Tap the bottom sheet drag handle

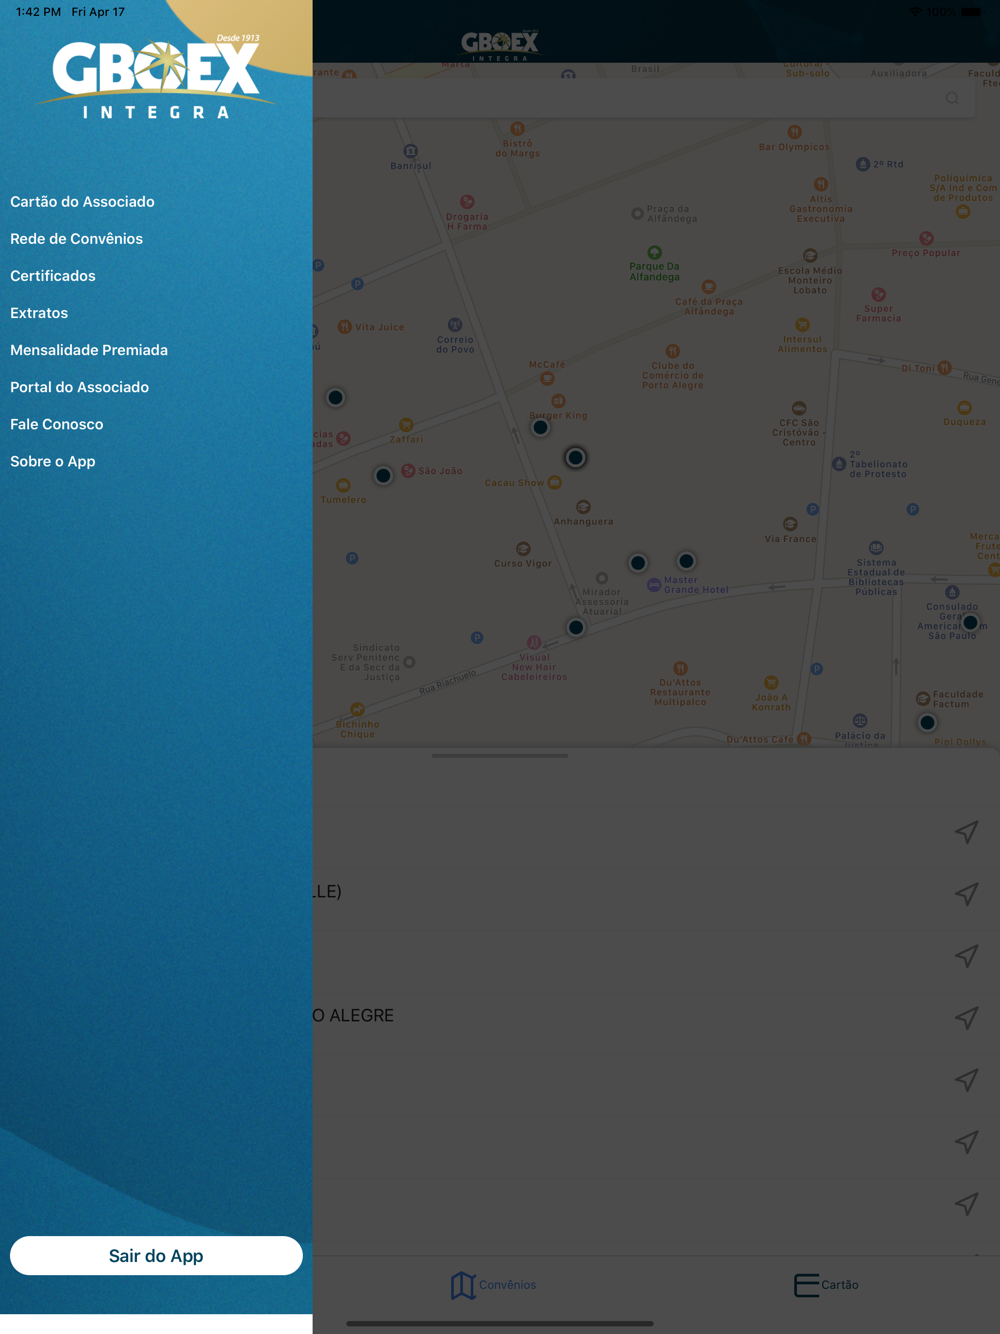pyautogui.click(x=500, y=756)
